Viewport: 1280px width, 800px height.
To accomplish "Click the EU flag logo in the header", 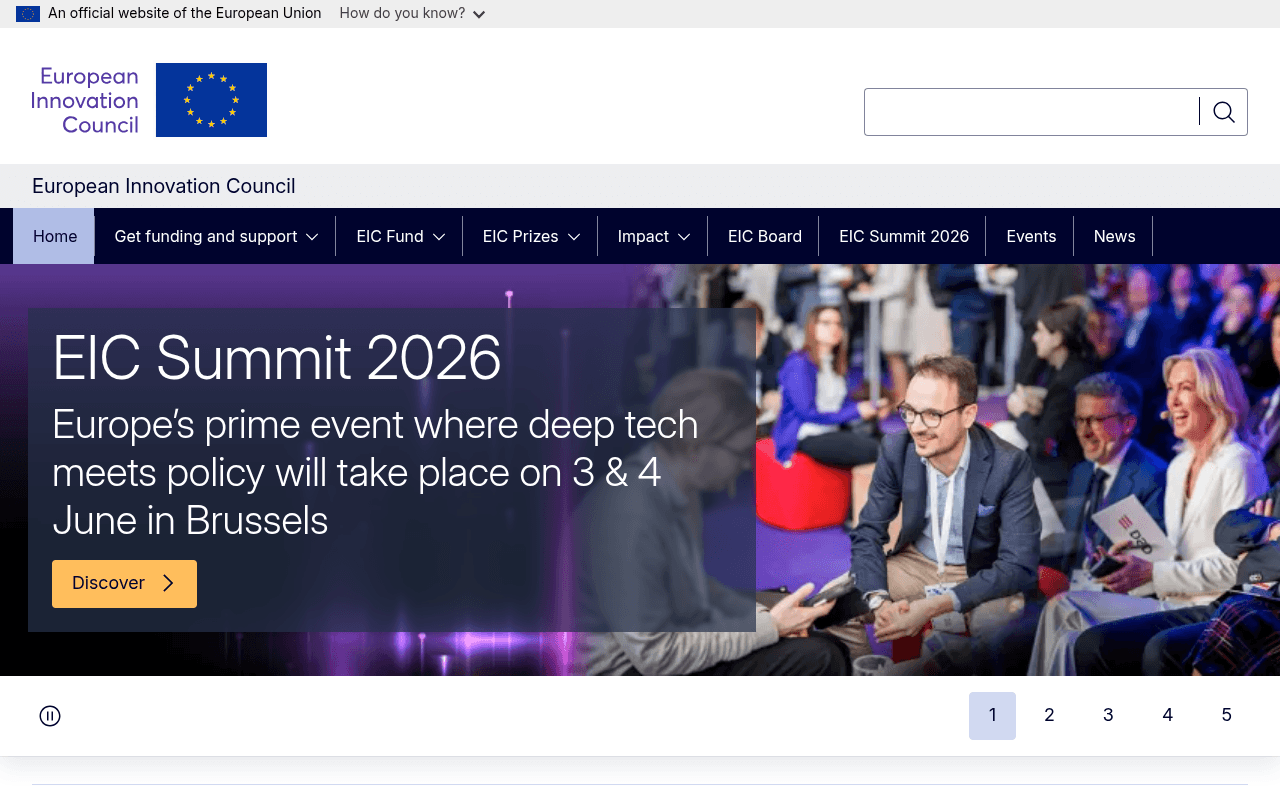I will pos(211,100).
